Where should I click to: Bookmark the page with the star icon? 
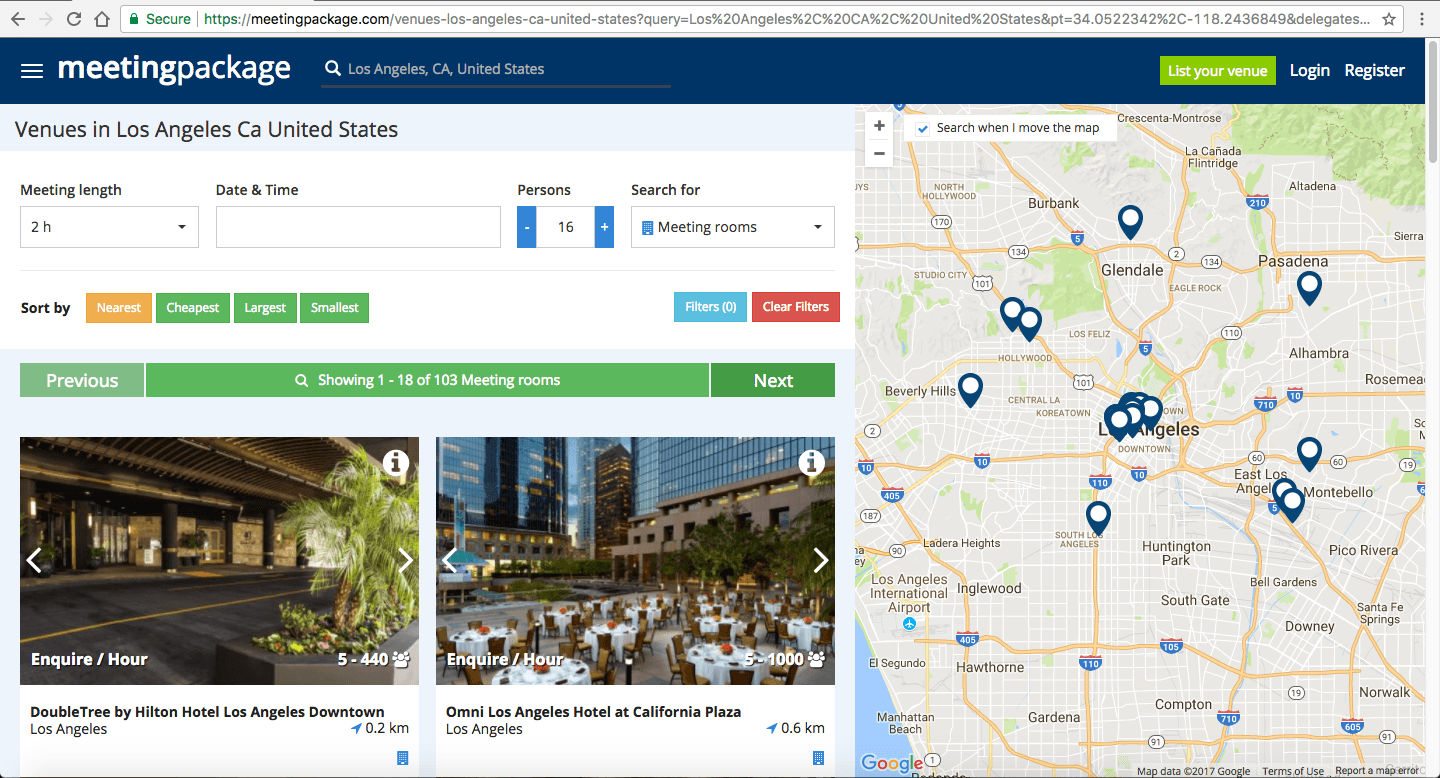[1389, 19]
